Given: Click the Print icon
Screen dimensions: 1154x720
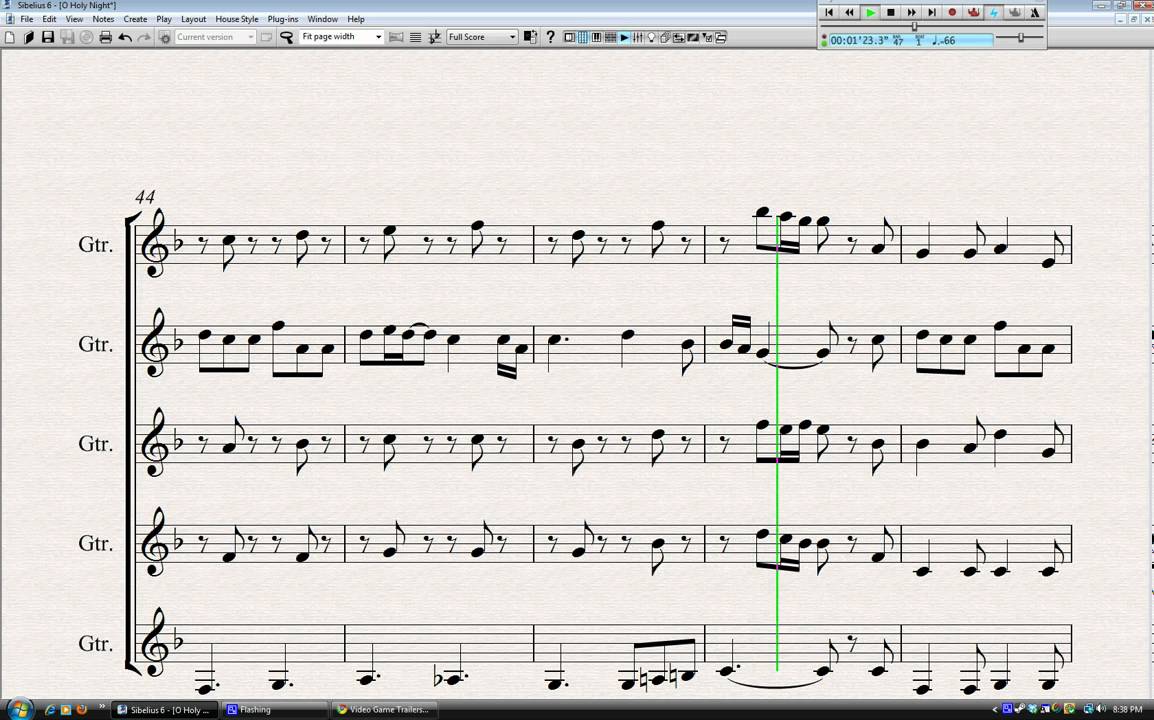Looking at the screenshot, I should [x=105, y=37].
